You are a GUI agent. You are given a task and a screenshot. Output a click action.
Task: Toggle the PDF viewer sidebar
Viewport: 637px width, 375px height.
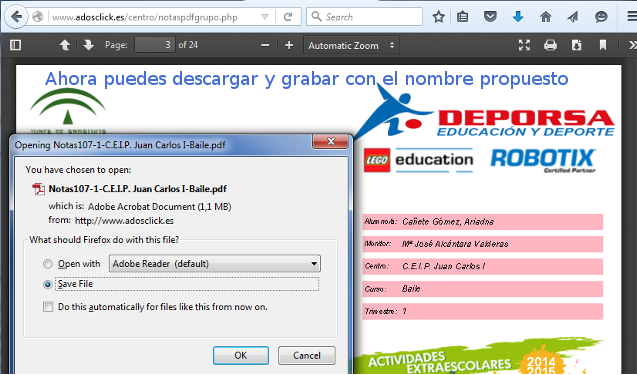[x=15, y=45]
